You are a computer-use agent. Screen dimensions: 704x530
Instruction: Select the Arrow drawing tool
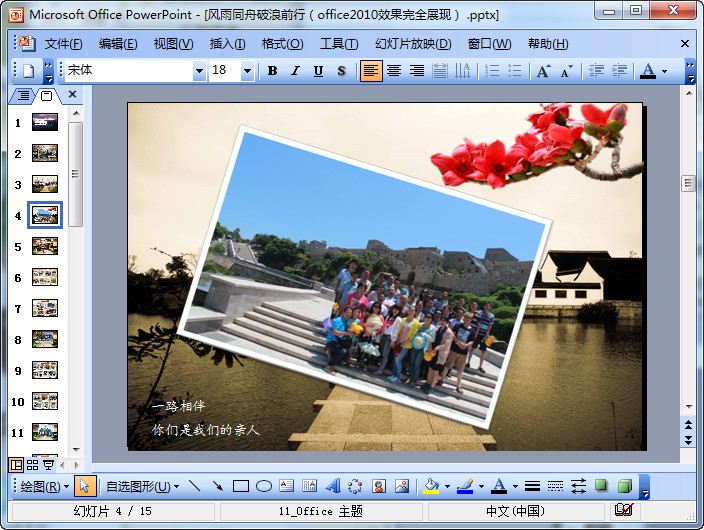pos(218,486)
